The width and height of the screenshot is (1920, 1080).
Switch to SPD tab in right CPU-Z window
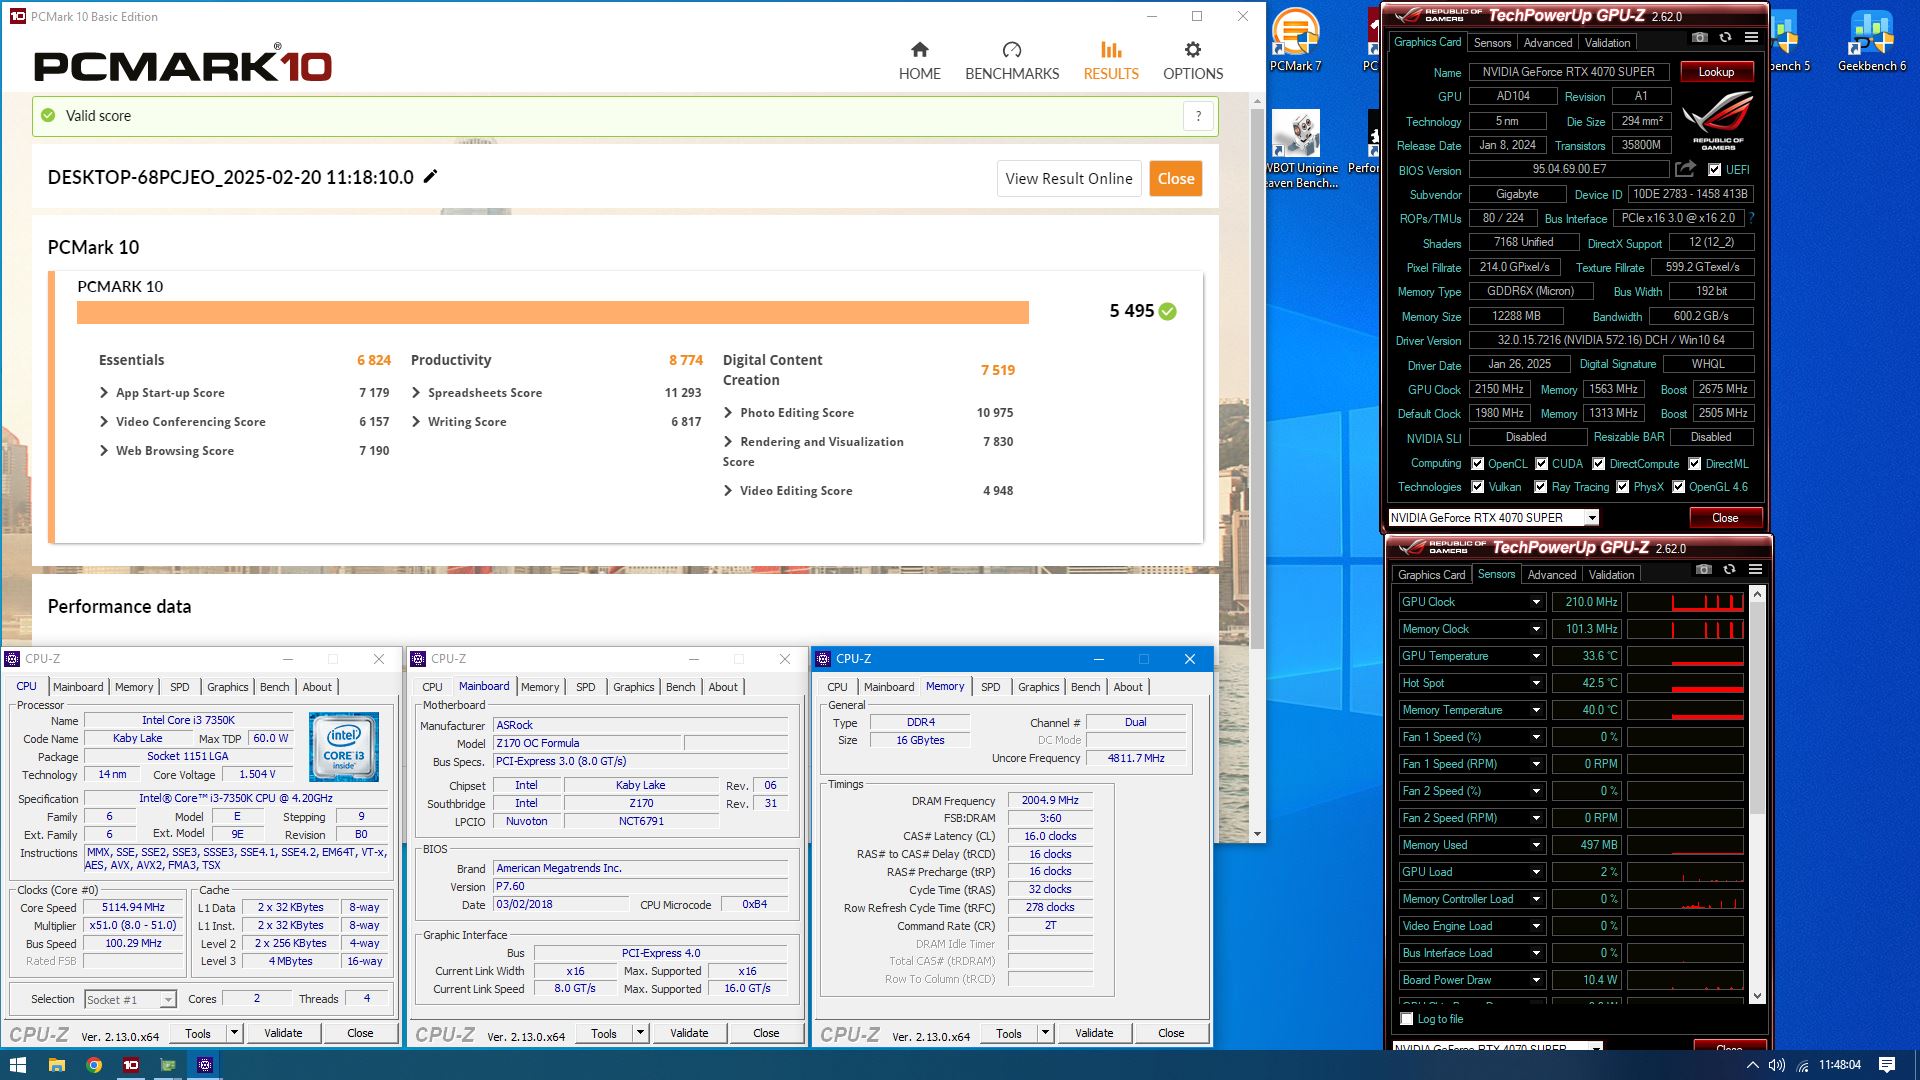[990, 687]
